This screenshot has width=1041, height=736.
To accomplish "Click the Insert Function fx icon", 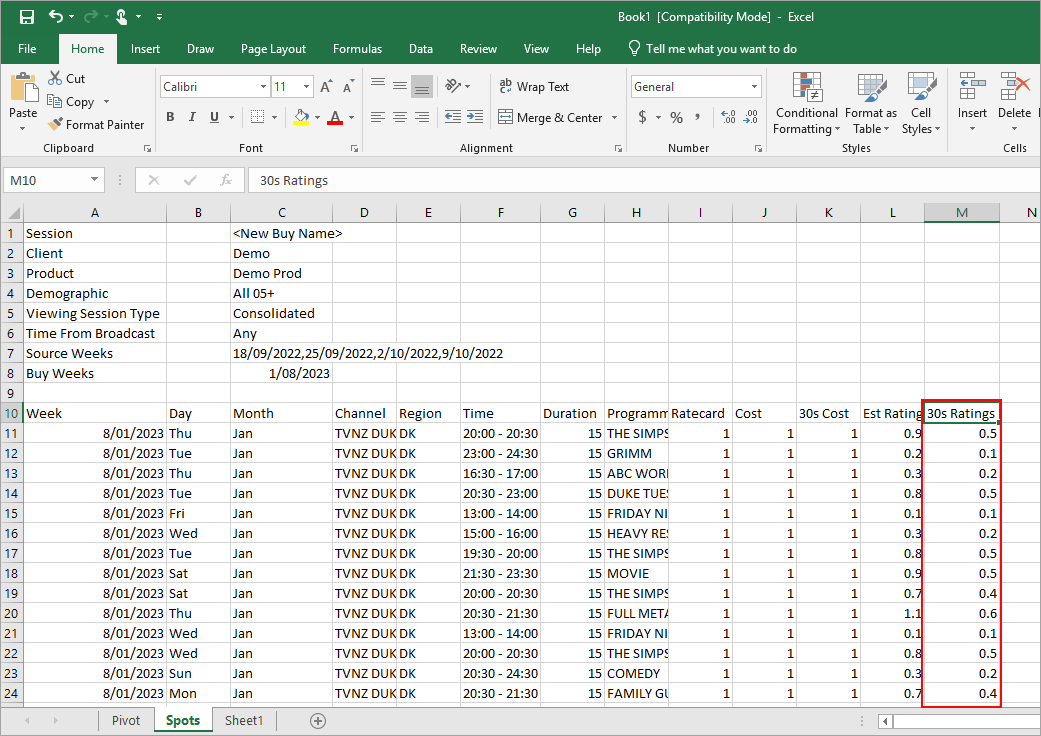I will [x=226, y=181].
